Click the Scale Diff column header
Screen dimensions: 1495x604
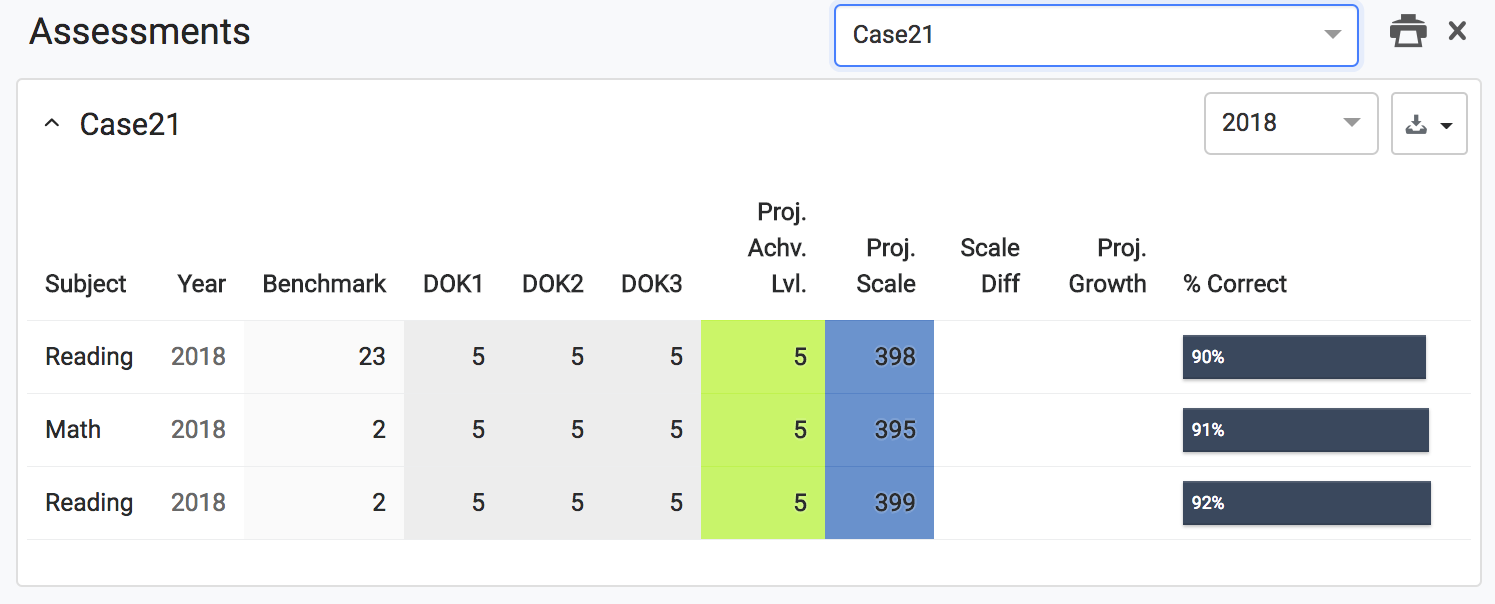tap(990, 266)
